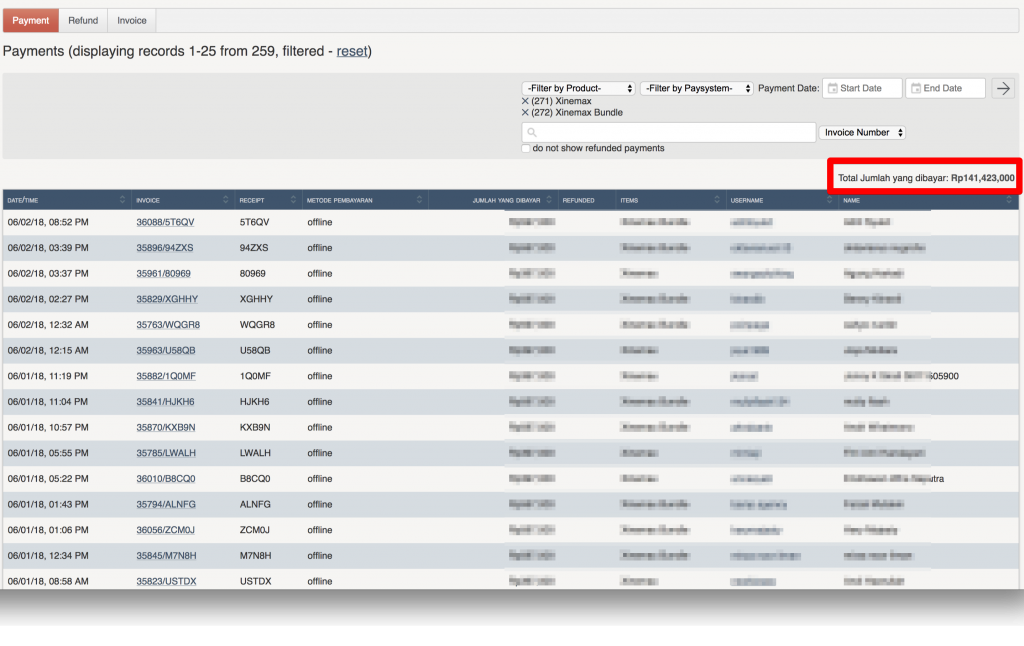Select the 06/01/18, 11:19 PM date cell

48,376
